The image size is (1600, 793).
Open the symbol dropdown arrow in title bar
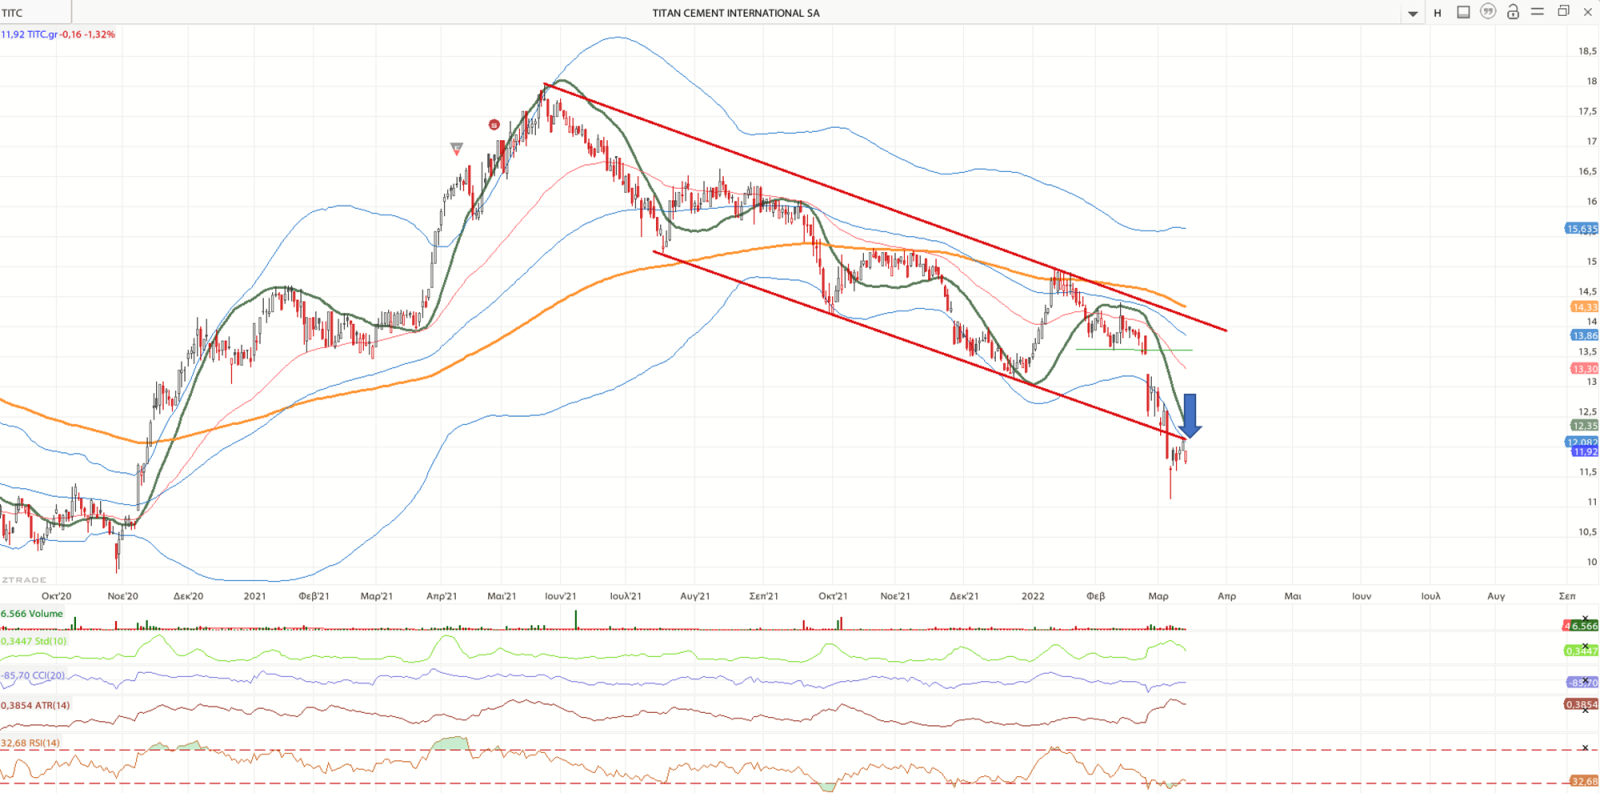click(x=1413, y=13)
